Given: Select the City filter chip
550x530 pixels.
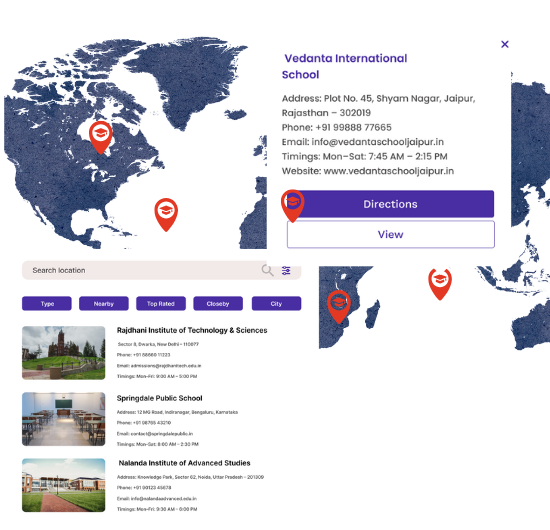Looking at the screenshot, I should (276, 303).
